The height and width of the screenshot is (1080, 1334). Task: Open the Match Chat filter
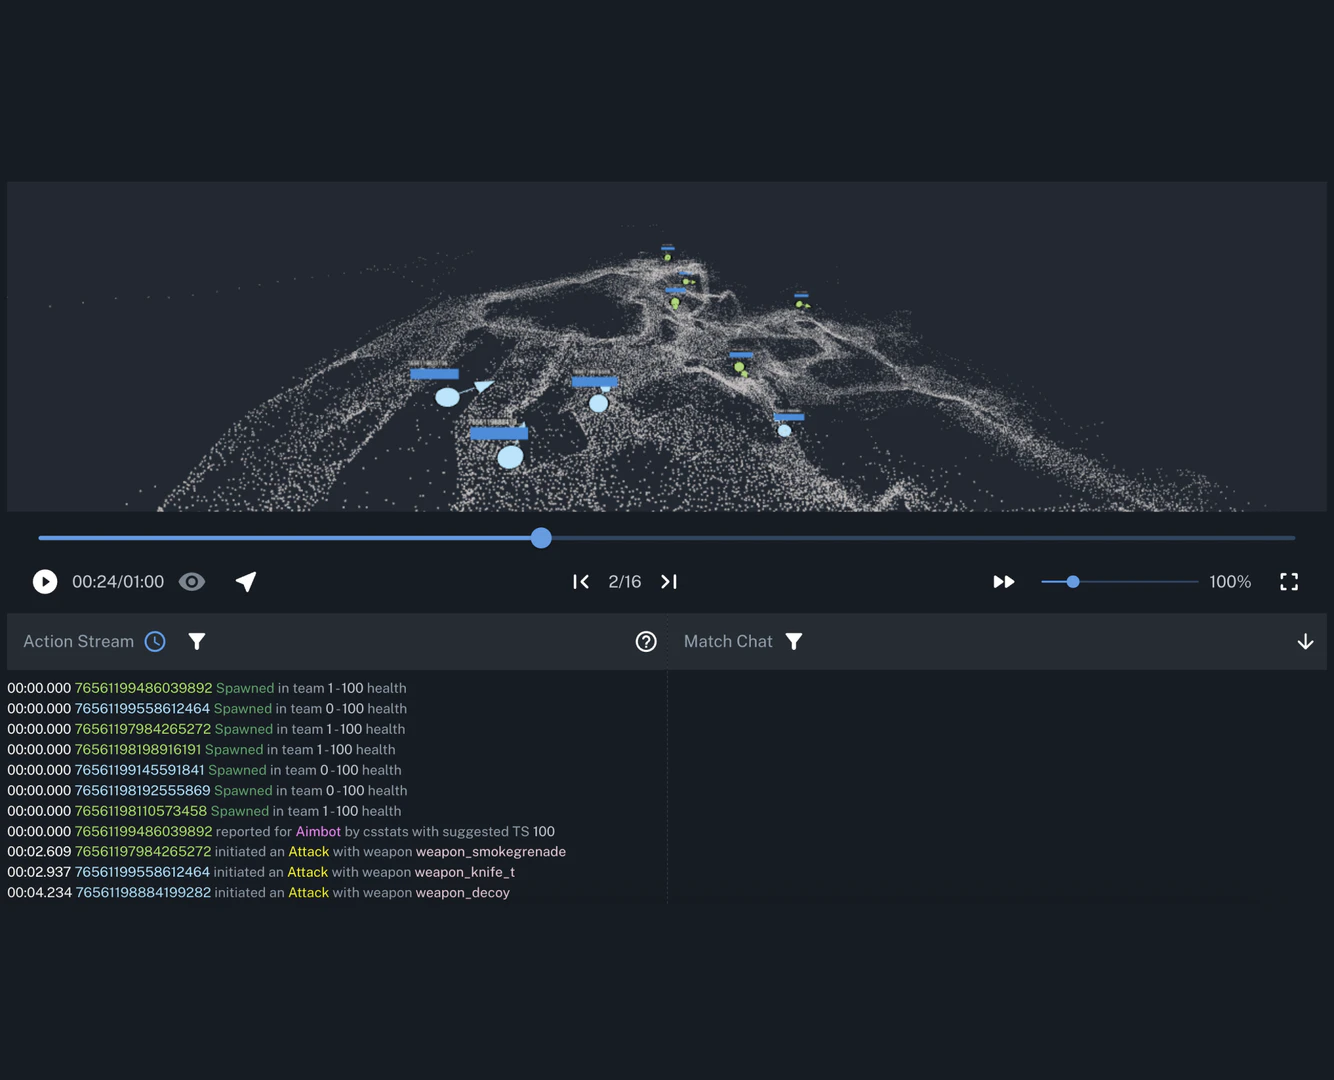793,641
